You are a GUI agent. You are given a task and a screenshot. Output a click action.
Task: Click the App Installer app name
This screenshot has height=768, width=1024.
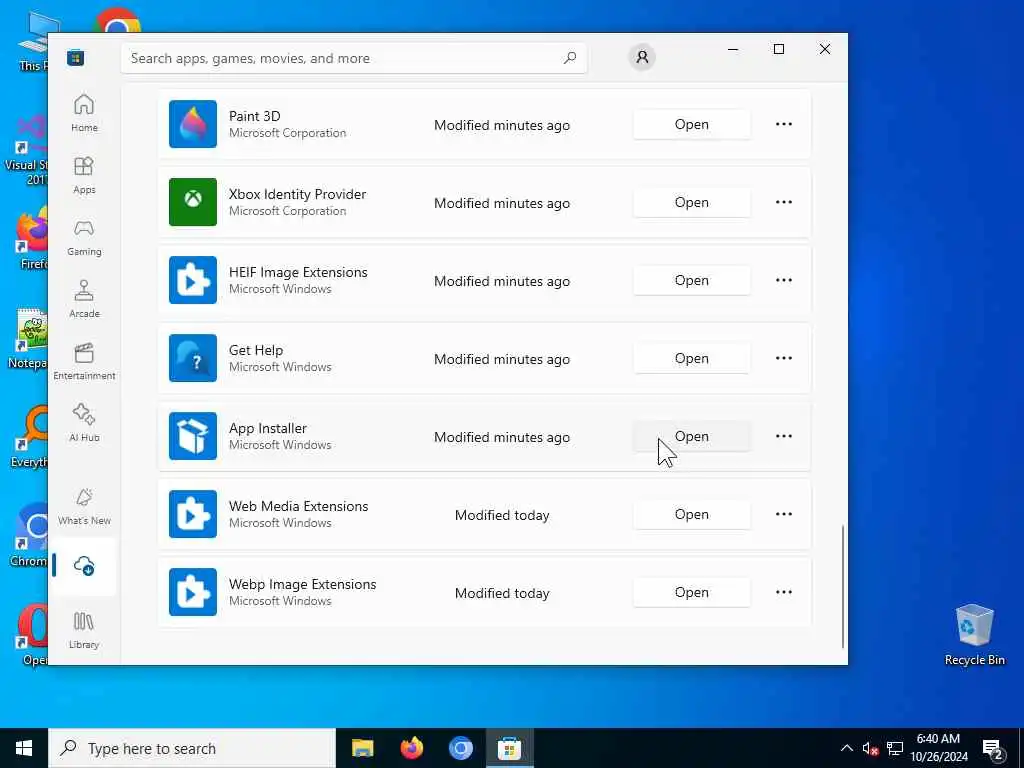(268, 428)
